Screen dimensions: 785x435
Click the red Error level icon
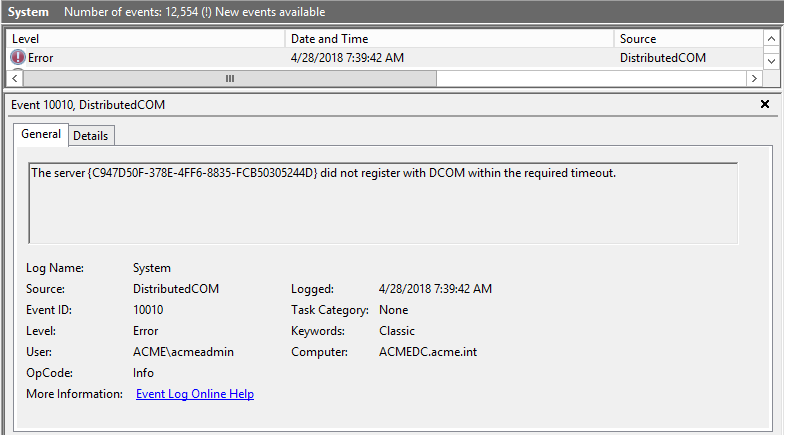point(18,58)
